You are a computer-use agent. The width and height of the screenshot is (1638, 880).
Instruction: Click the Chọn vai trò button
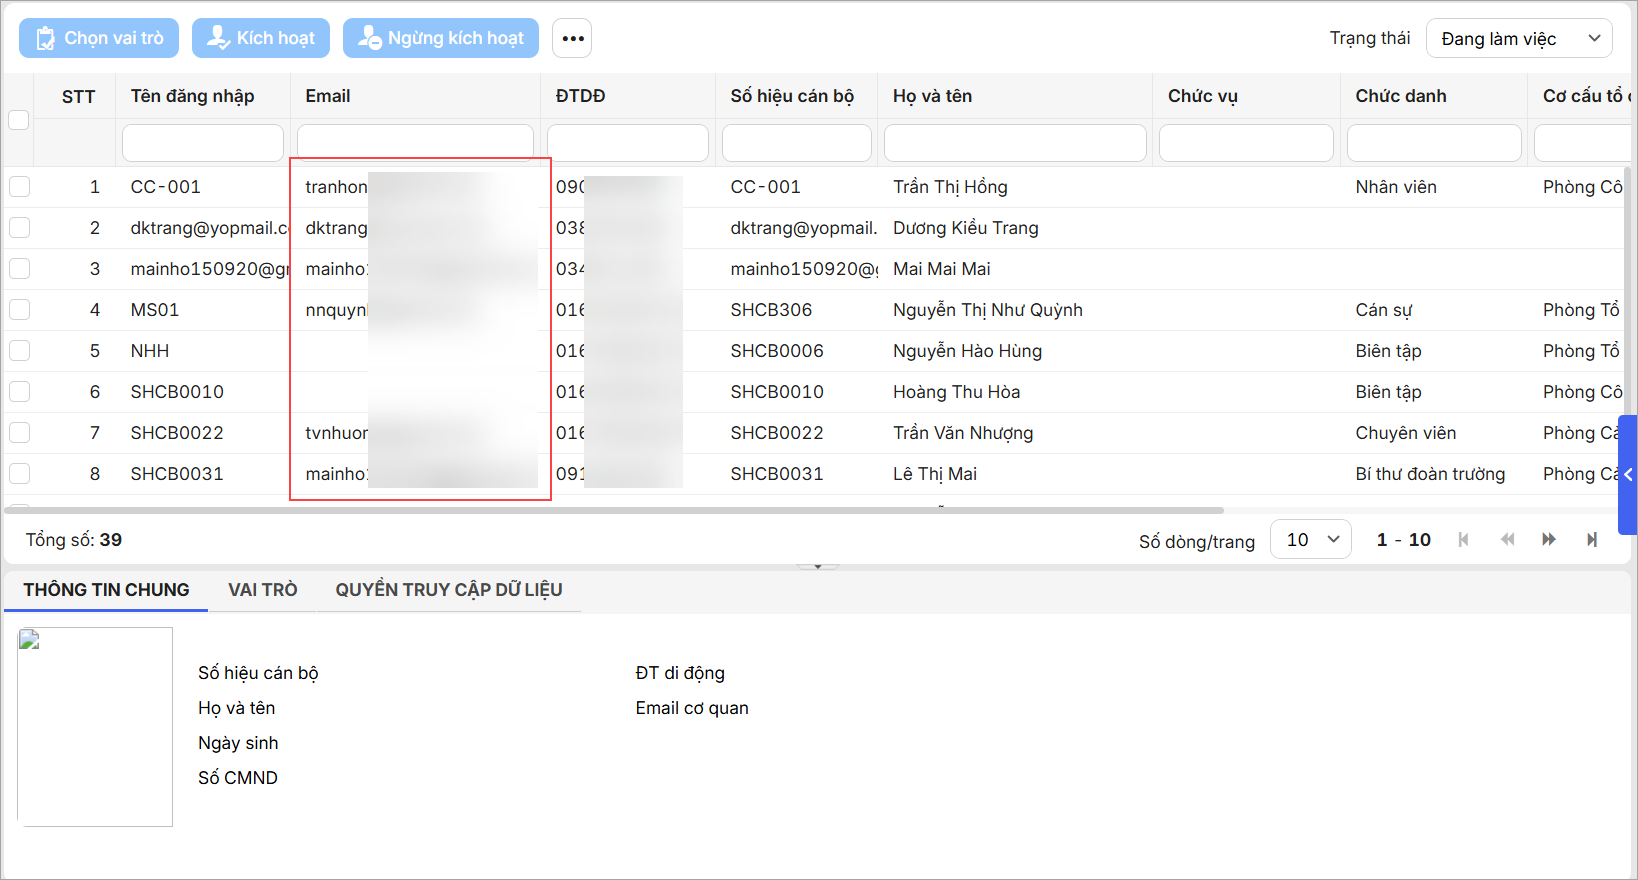(99, 39)
